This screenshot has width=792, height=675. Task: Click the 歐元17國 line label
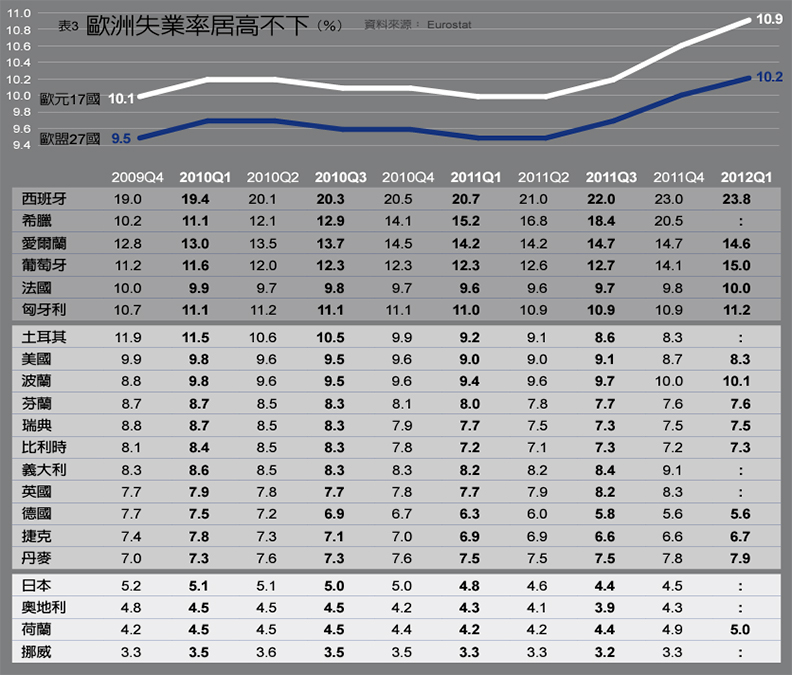[x=70, y=99]
